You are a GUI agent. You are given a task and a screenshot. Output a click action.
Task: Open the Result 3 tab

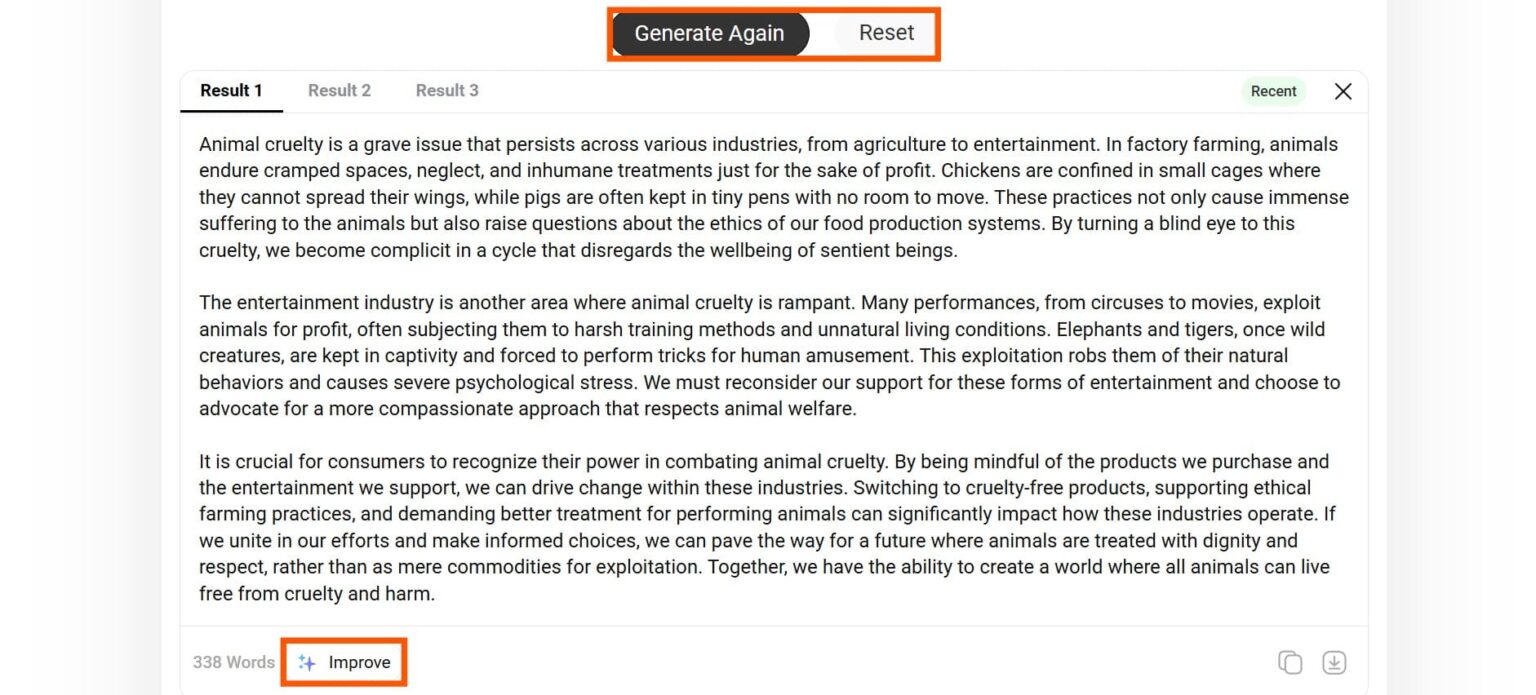[x=446, y=90]
